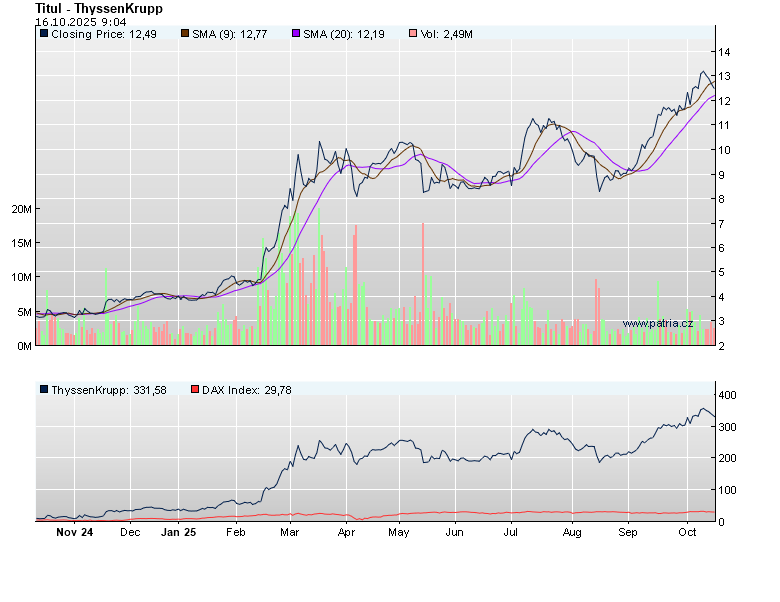Click the ThyssenKrupp swatch in lower chart legend

[x=44, y=390]
